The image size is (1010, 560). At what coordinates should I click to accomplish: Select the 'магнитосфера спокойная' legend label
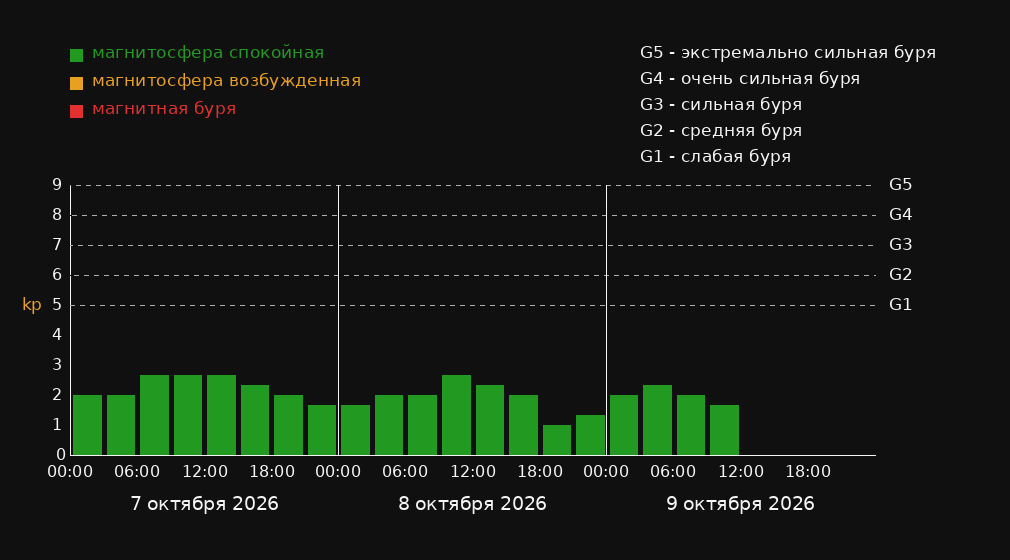(208, 53)
